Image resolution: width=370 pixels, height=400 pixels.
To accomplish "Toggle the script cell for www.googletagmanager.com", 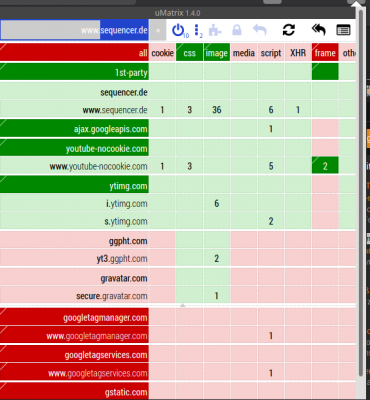I will click(x=271, y=336).
